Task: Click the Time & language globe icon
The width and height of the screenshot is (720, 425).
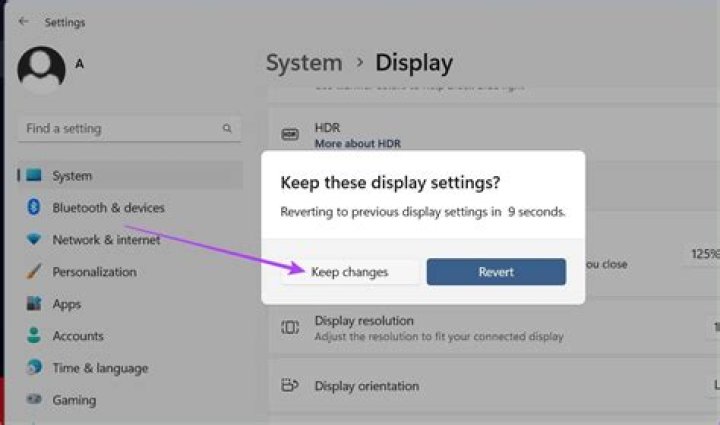Action: click(34, 367)
